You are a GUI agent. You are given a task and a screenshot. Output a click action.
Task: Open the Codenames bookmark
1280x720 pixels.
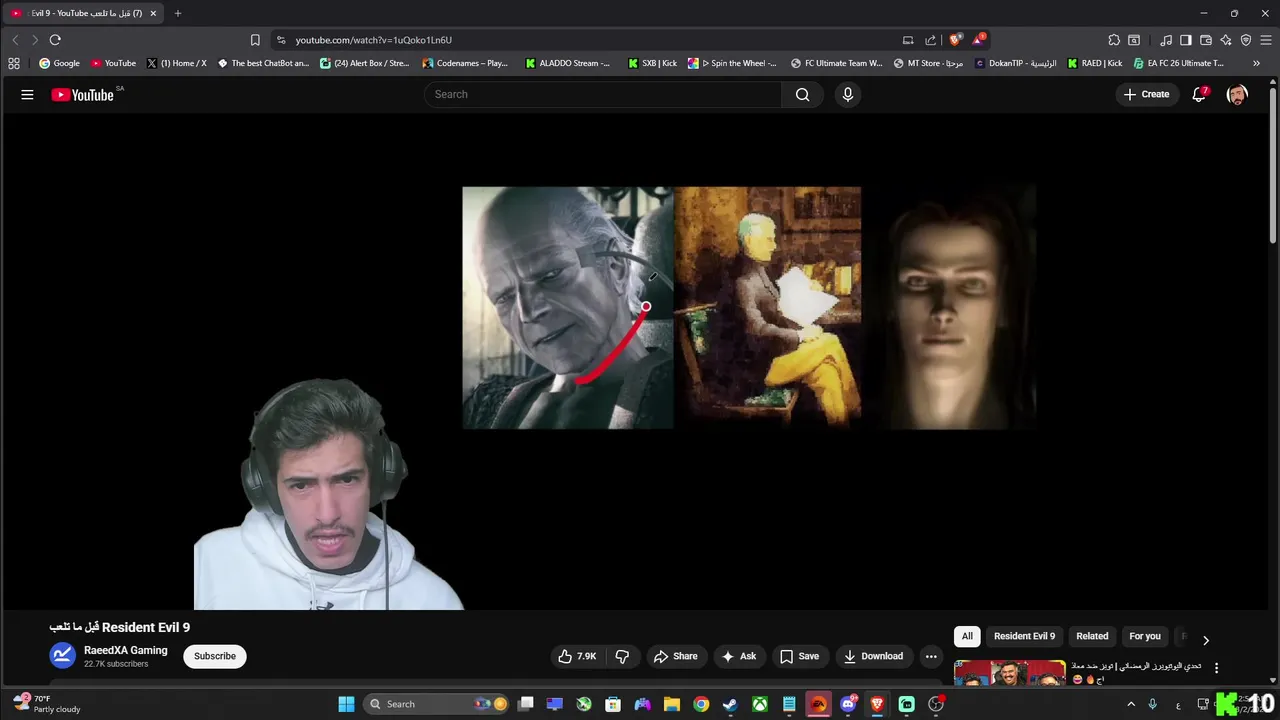pos(465,63)
